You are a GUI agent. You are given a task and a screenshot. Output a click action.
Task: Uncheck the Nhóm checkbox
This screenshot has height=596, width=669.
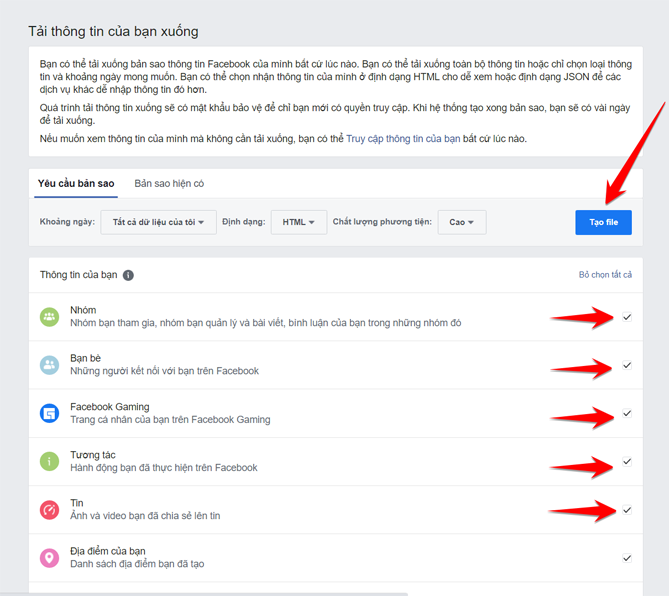tap(627, 317)
